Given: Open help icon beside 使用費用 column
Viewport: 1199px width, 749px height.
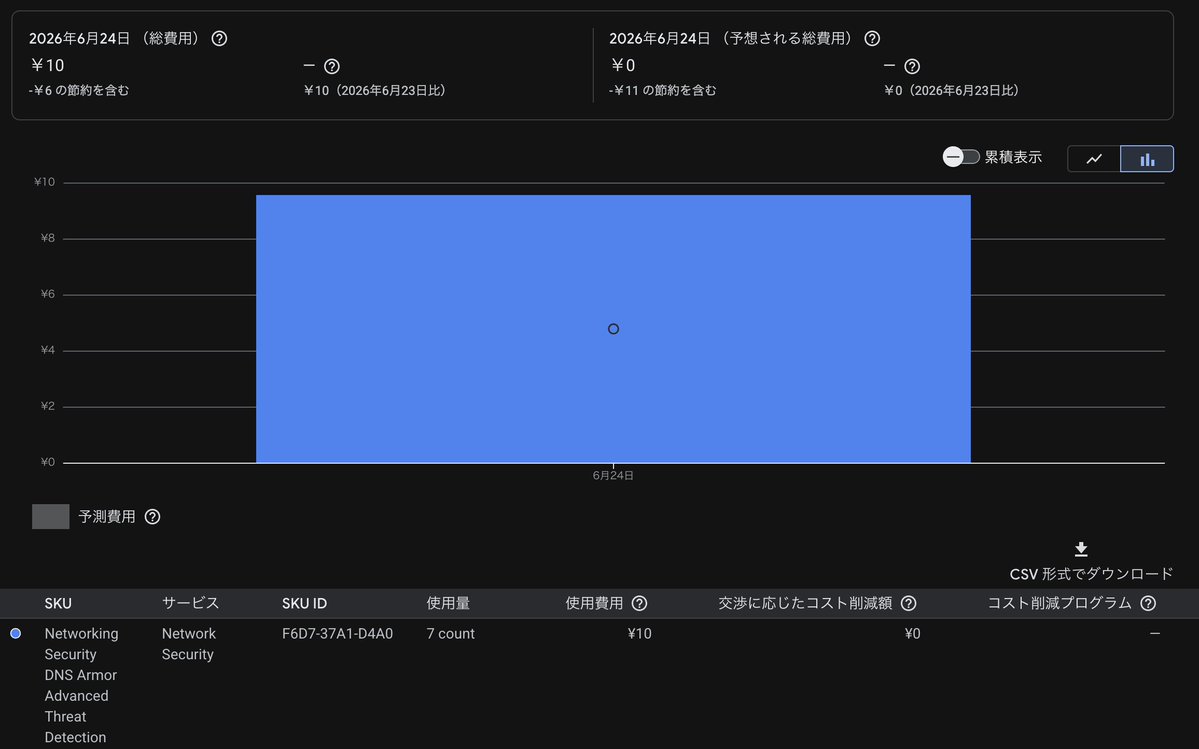Looking at the screenshot, I should pos(639,603).
